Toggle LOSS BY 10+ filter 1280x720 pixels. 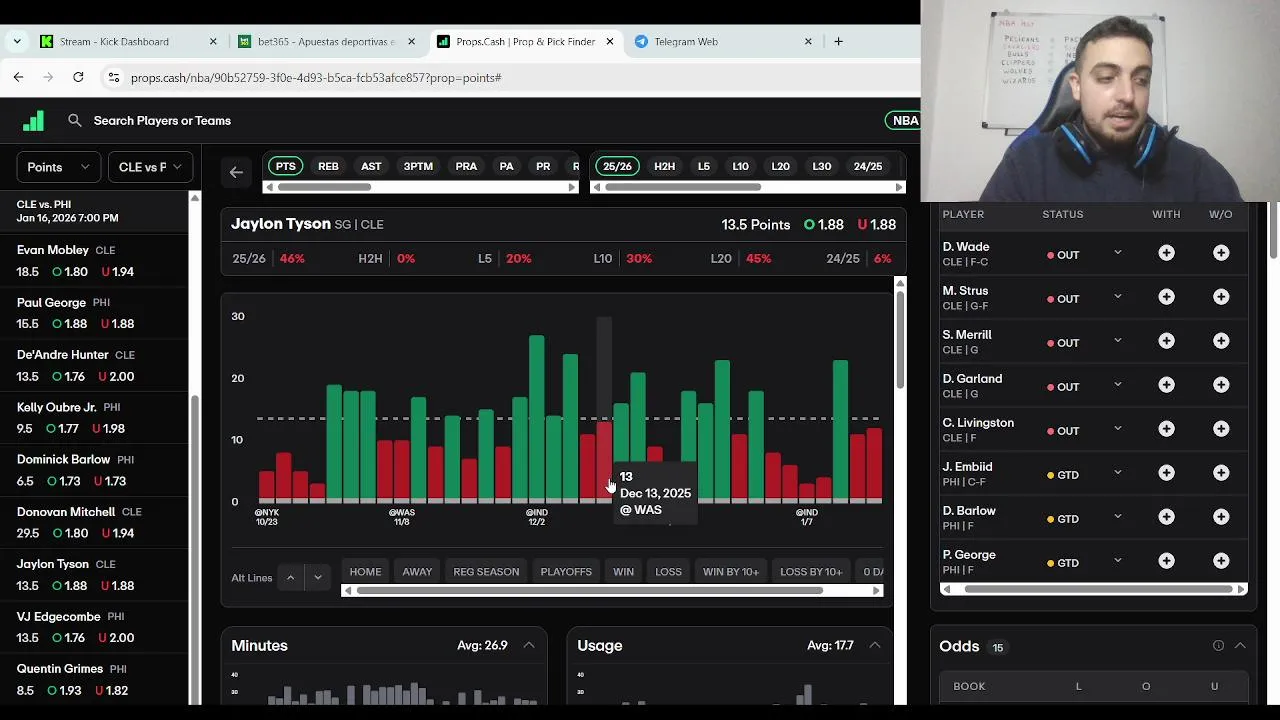coord(811,572)
